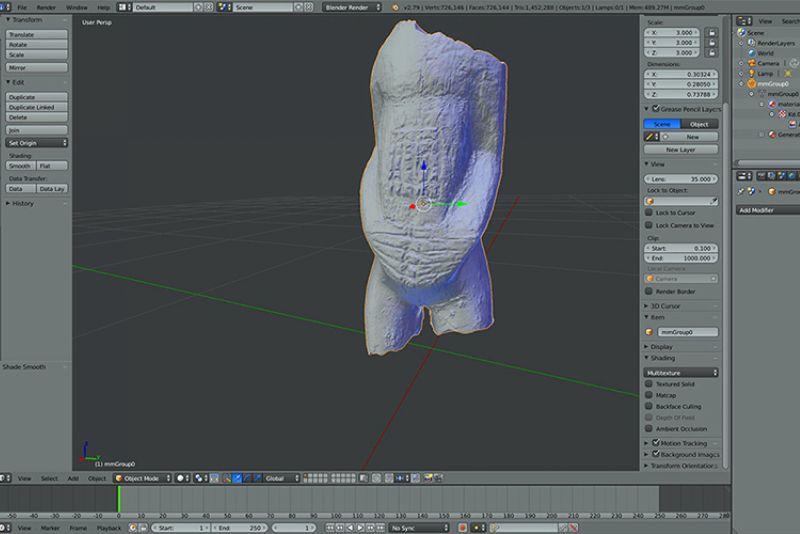Enable the Lock to Cursor checkbox
The height and width of the screenshot is (534, 800).
coord(649,213)
